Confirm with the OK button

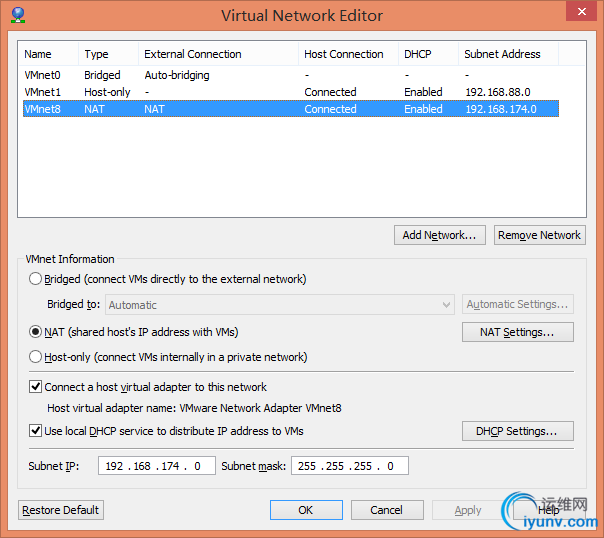[306, 510]
